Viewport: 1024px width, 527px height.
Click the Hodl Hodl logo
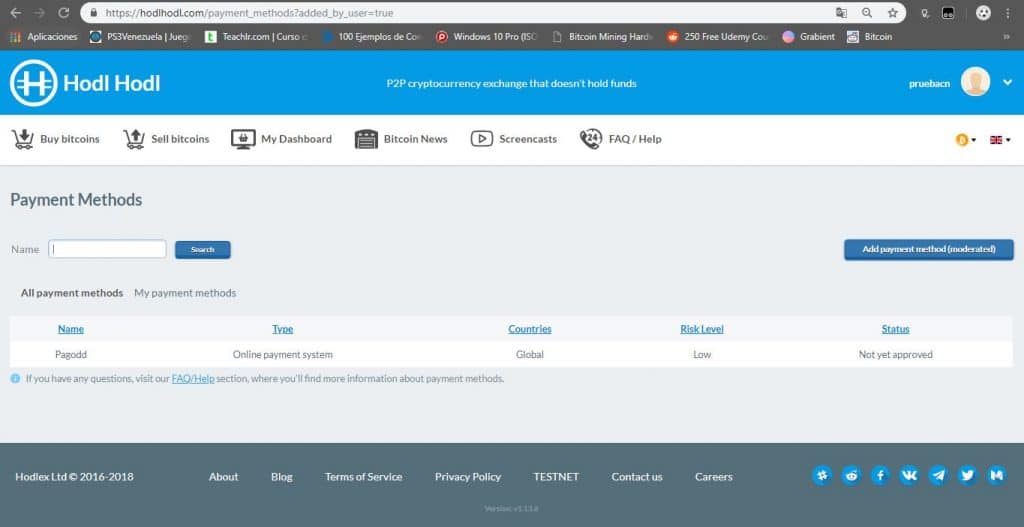[x=85, y=83]
